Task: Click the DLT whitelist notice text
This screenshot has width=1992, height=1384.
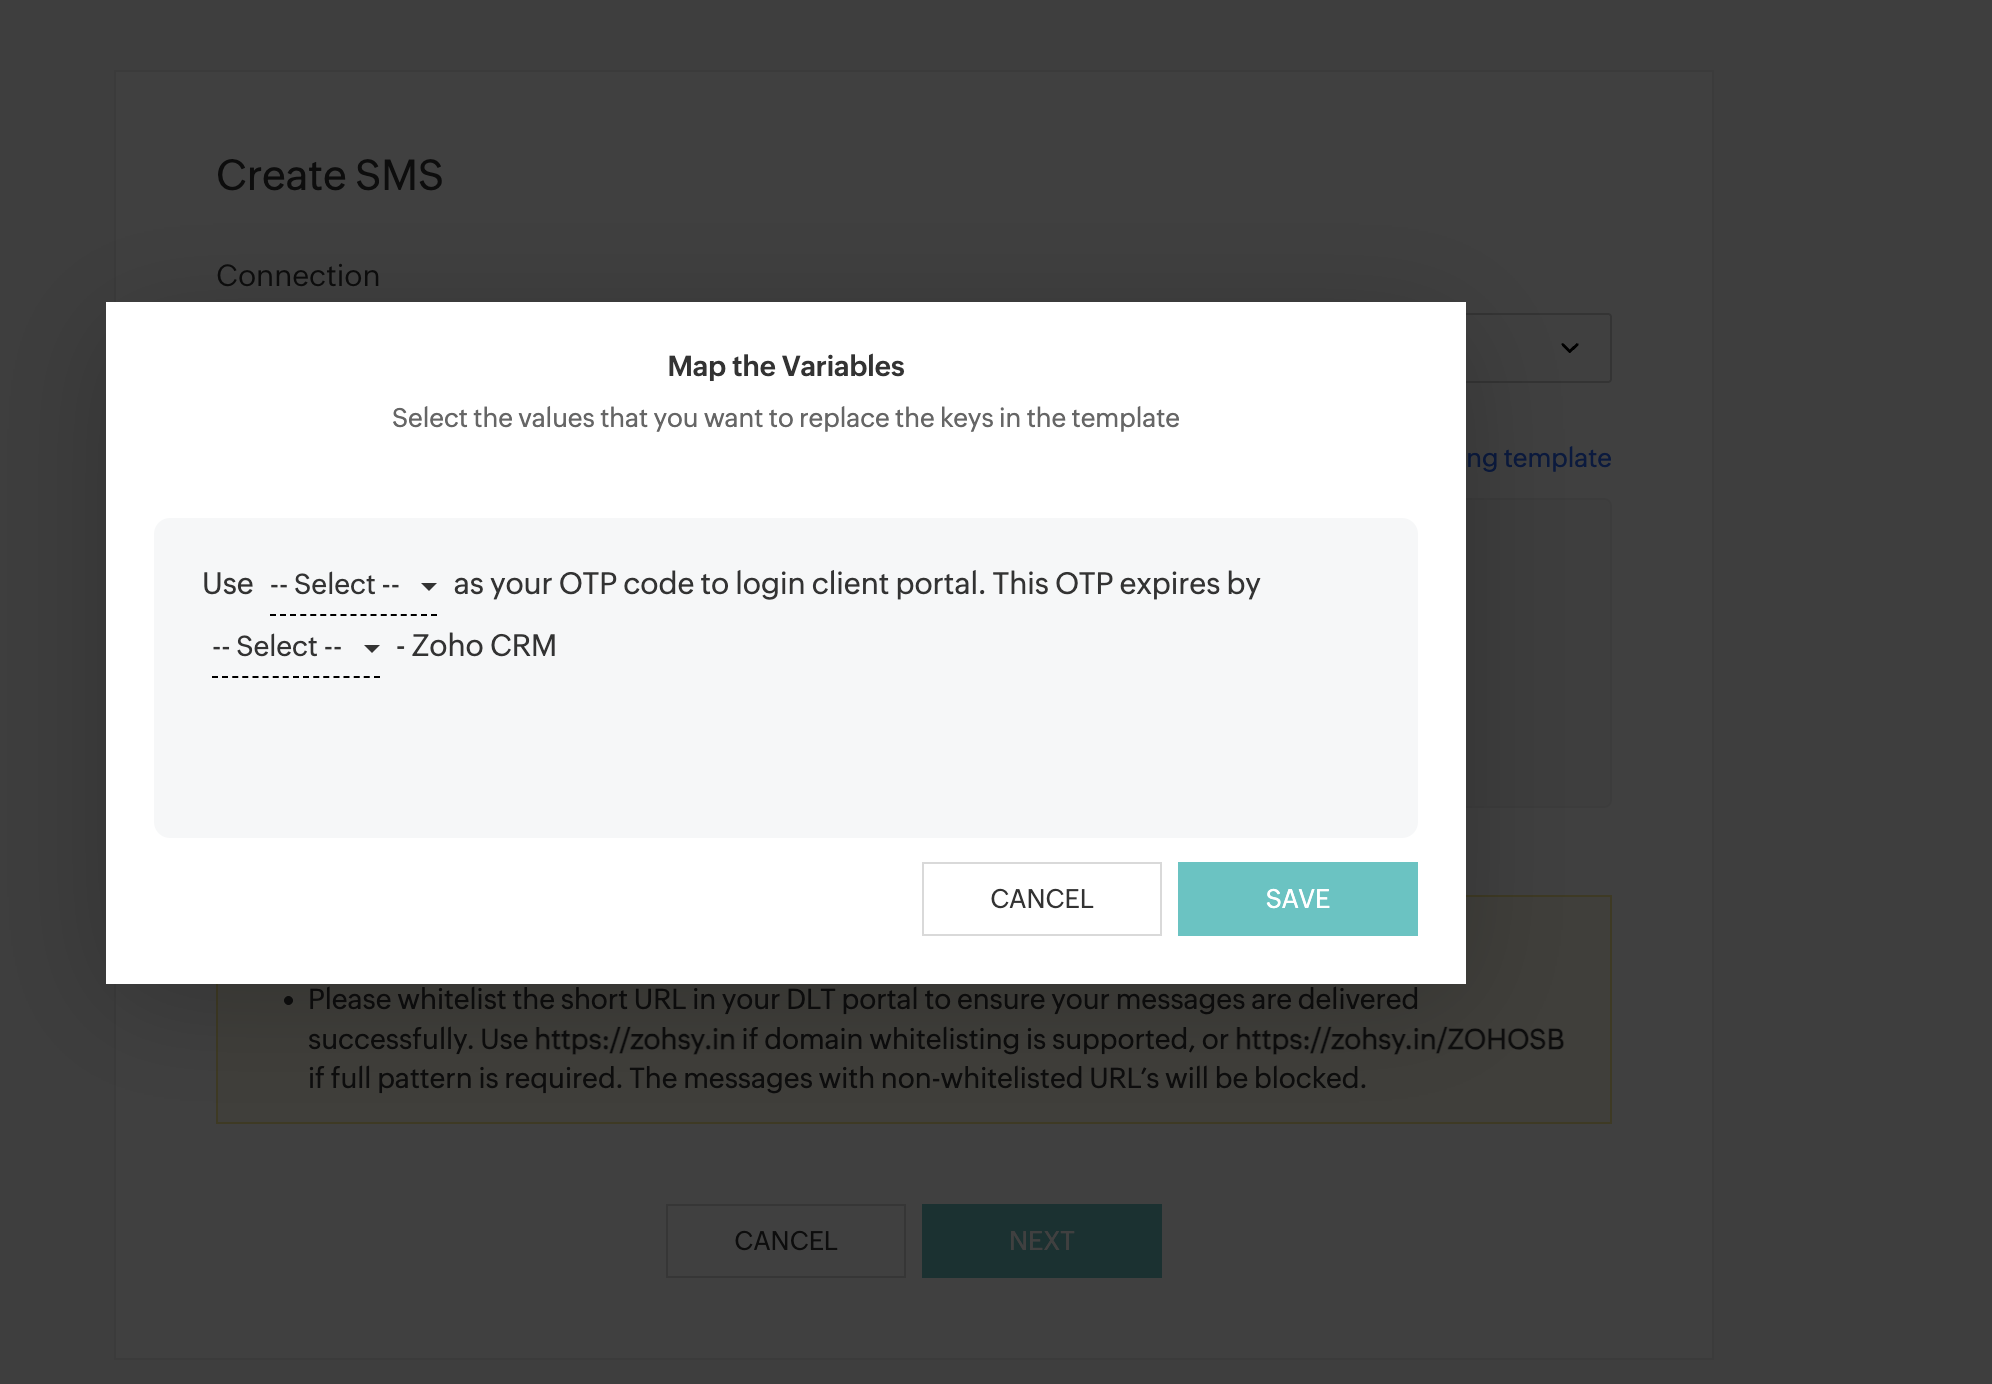Action: [x=860, y=1039]
